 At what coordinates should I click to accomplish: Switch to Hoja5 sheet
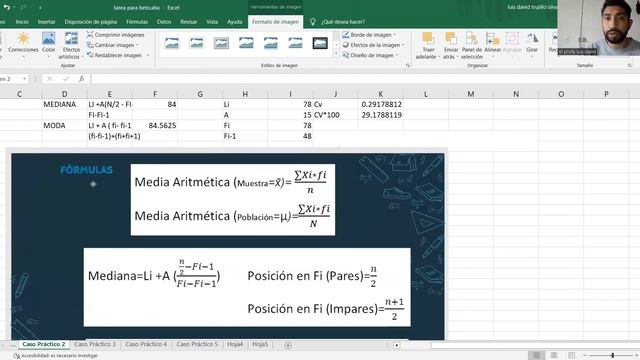click(260, 344)
